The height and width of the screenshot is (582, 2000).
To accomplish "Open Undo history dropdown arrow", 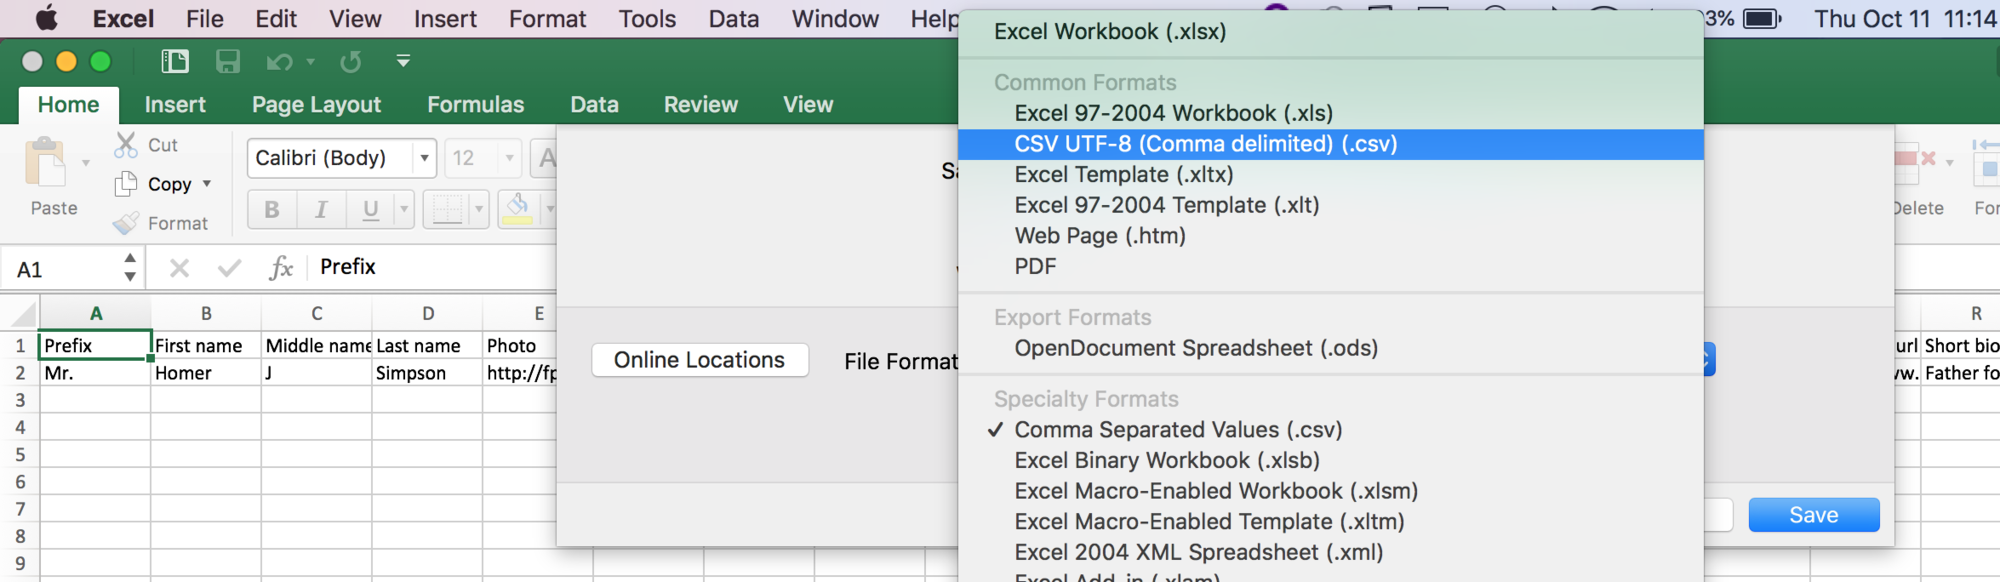I will [x=311, y=62].
